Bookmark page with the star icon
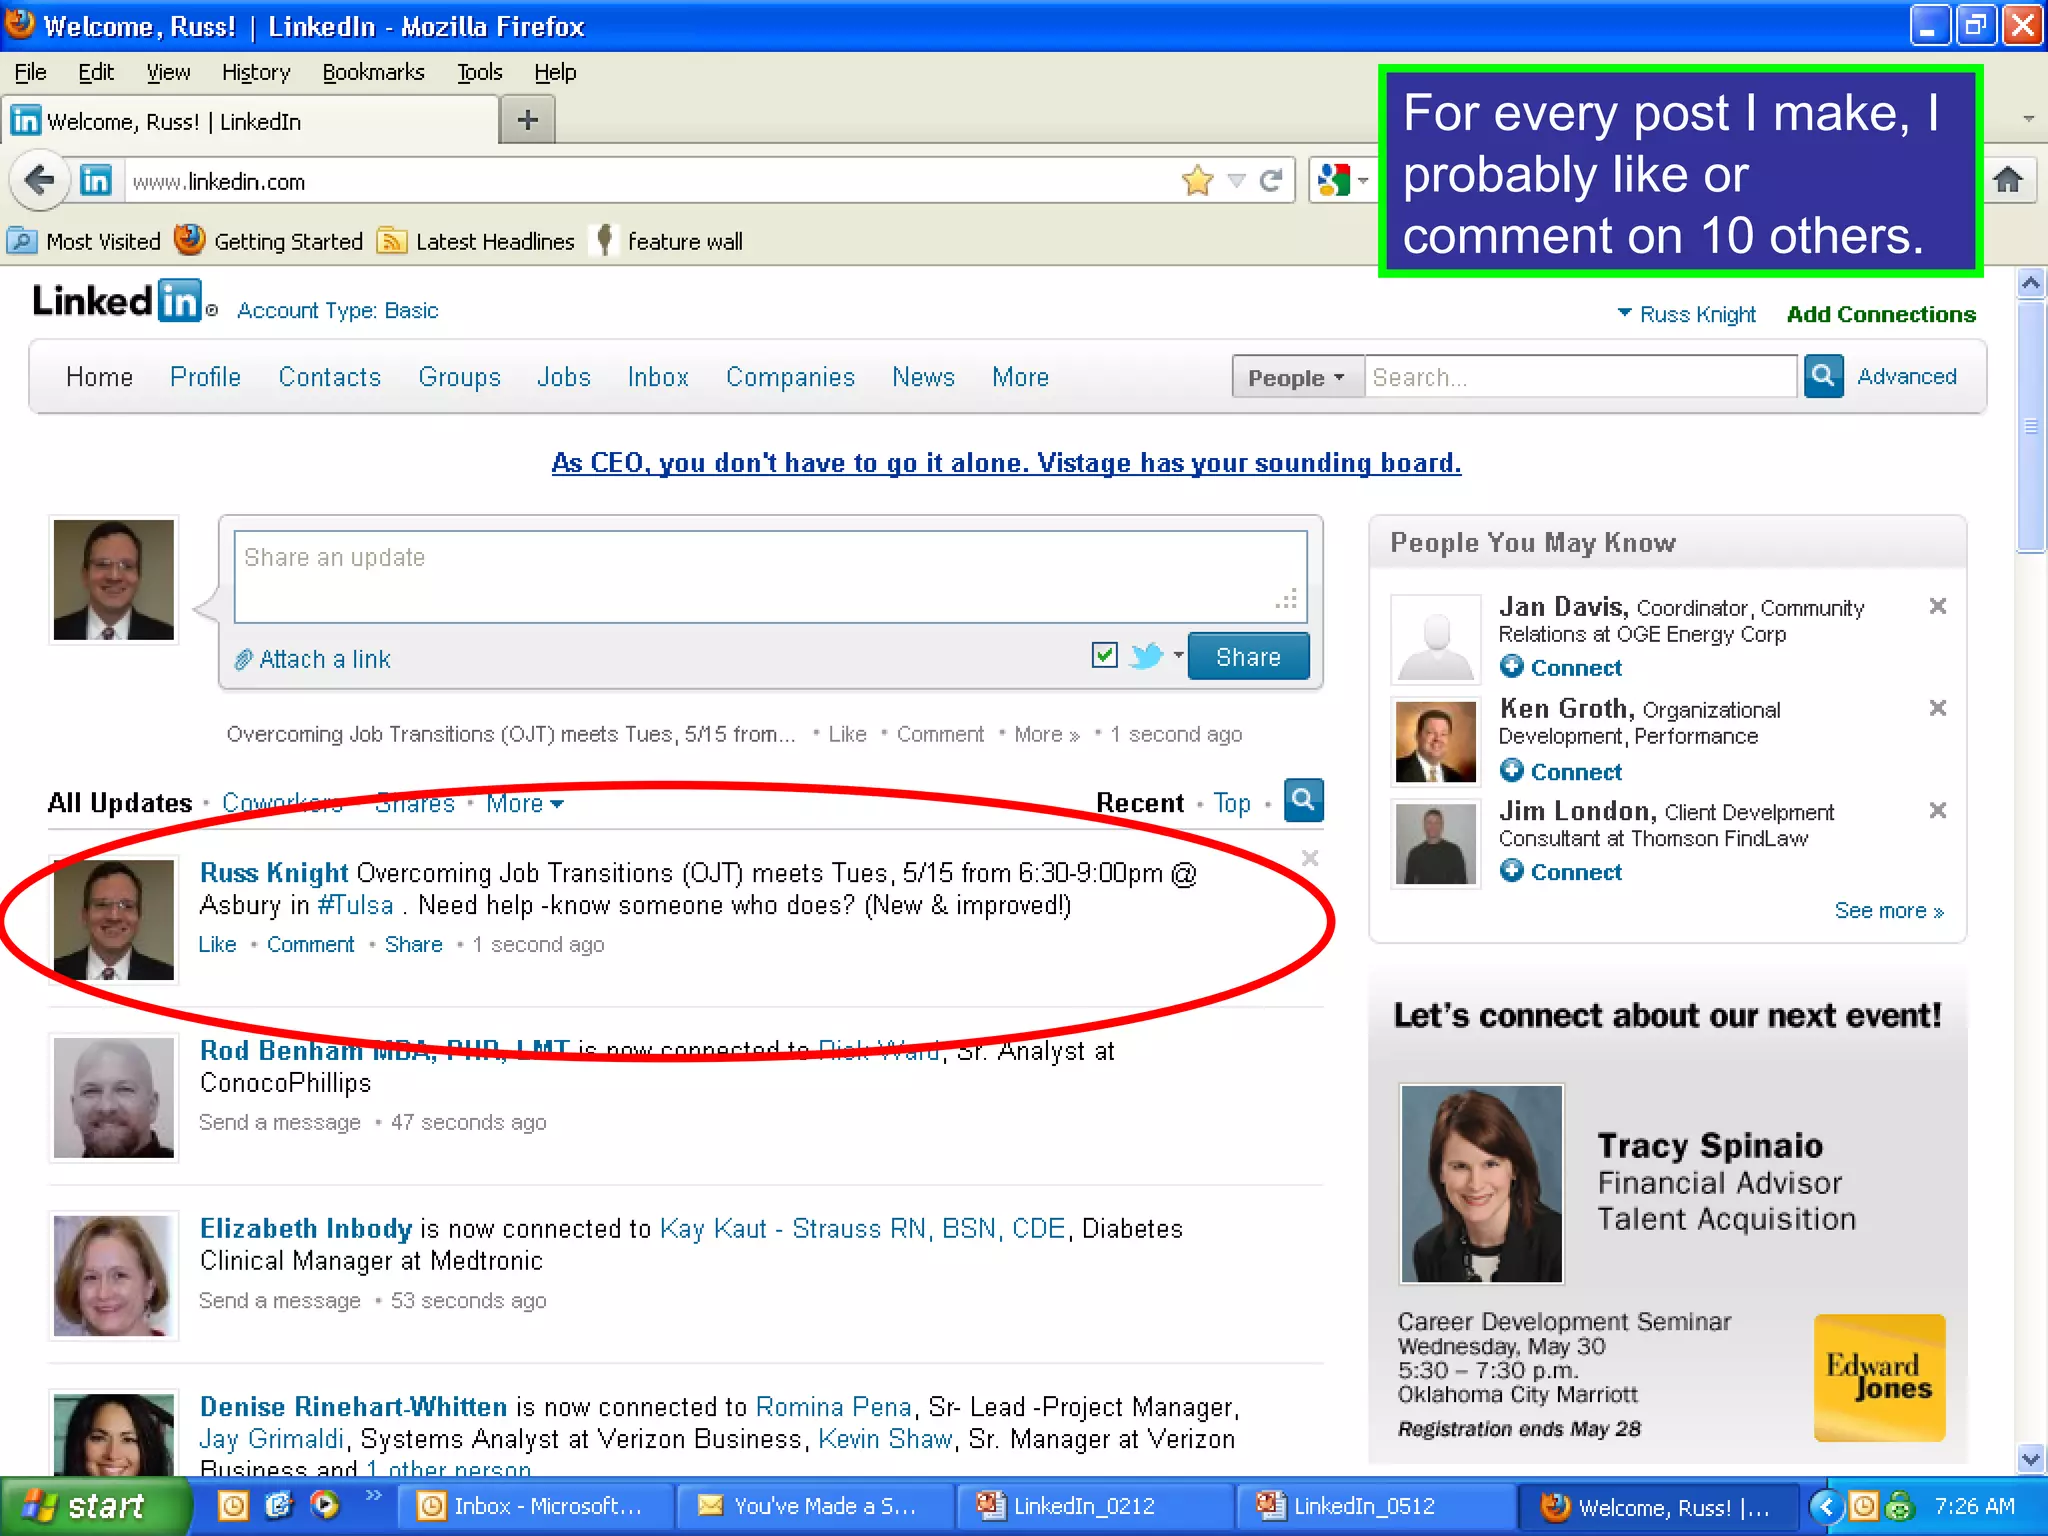 pos(1197,181)
